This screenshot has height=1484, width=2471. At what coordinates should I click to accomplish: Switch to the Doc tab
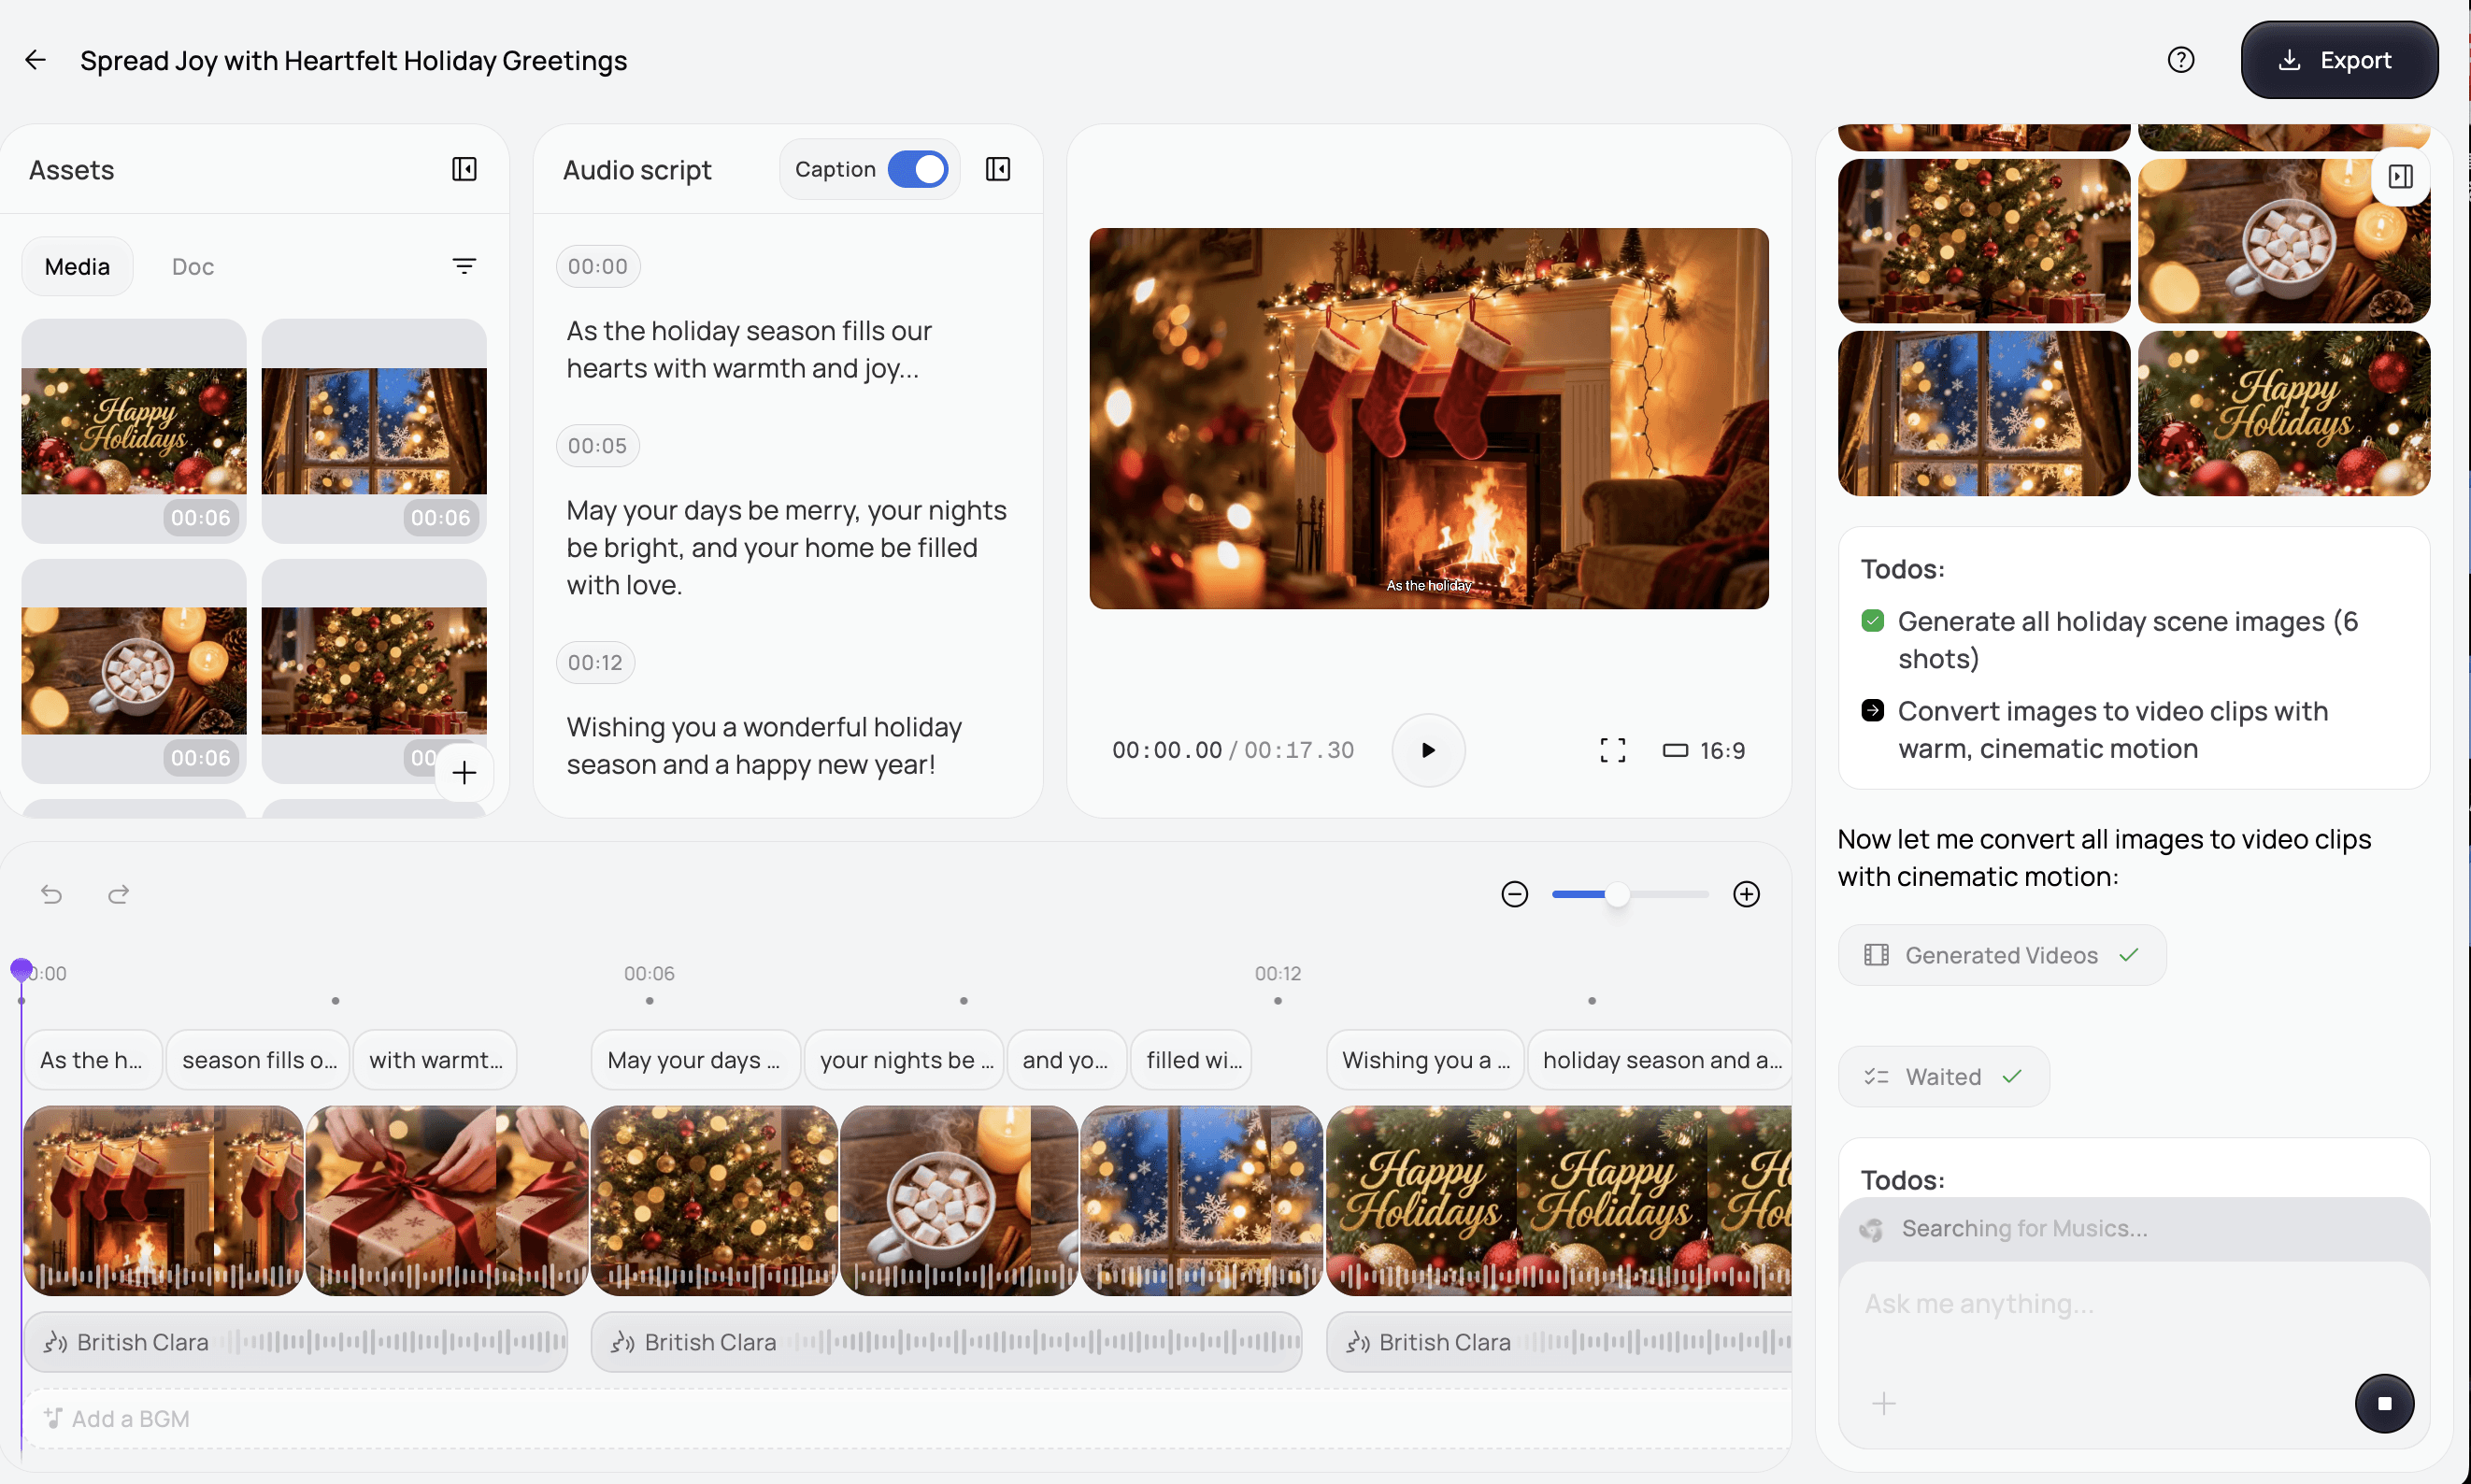point(192,266)
